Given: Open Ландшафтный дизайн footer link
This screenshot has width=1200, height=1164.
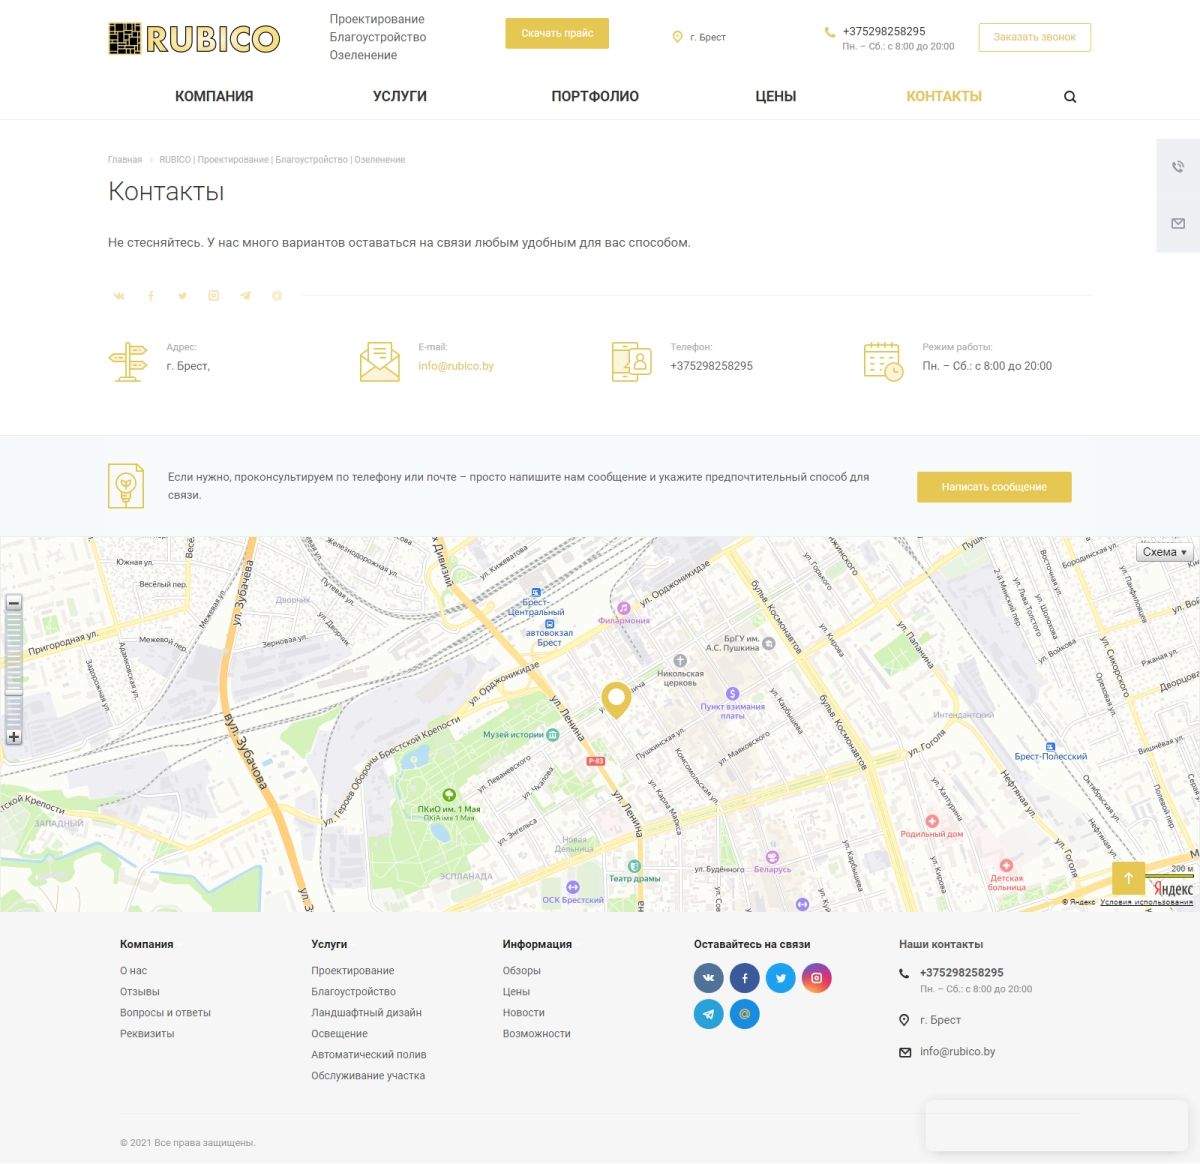Looking at the screenshot, I should (366, 1013).
